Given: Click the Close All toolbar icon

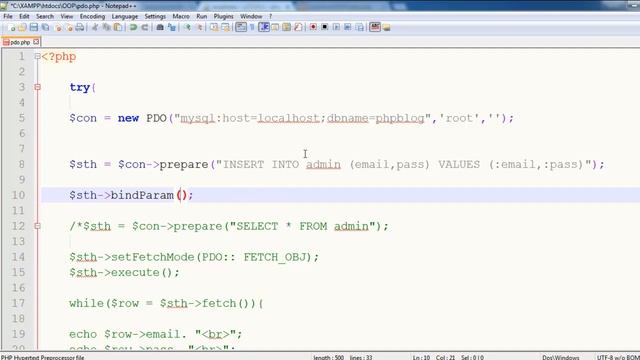Looking at the screenshot, I should [69, 27].
